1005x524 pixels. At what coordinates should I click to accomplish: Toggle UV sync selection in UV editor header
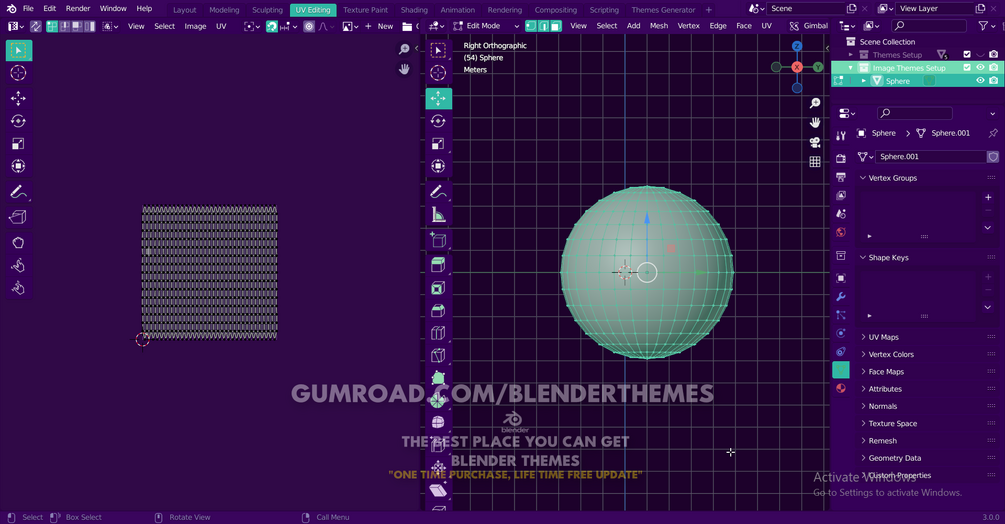click(35, 26)
